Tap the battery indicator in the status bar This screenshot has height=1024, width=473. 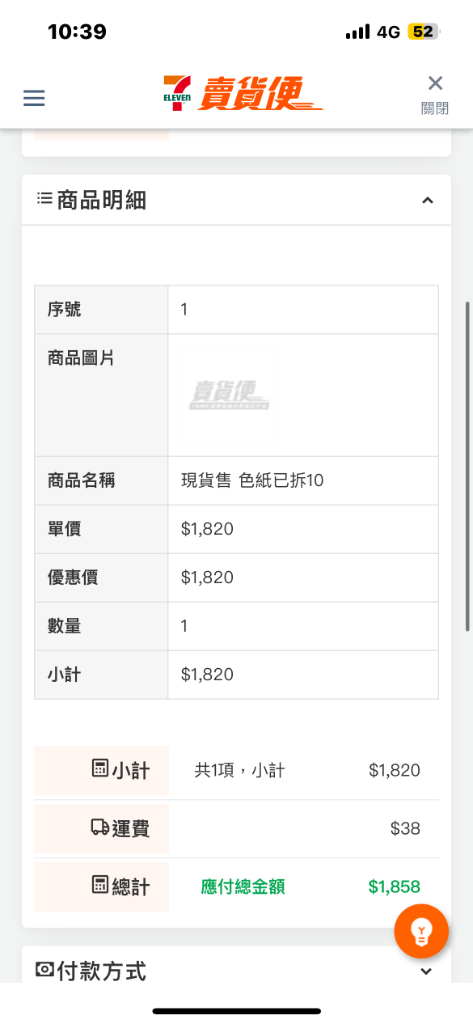click(425, 32)
